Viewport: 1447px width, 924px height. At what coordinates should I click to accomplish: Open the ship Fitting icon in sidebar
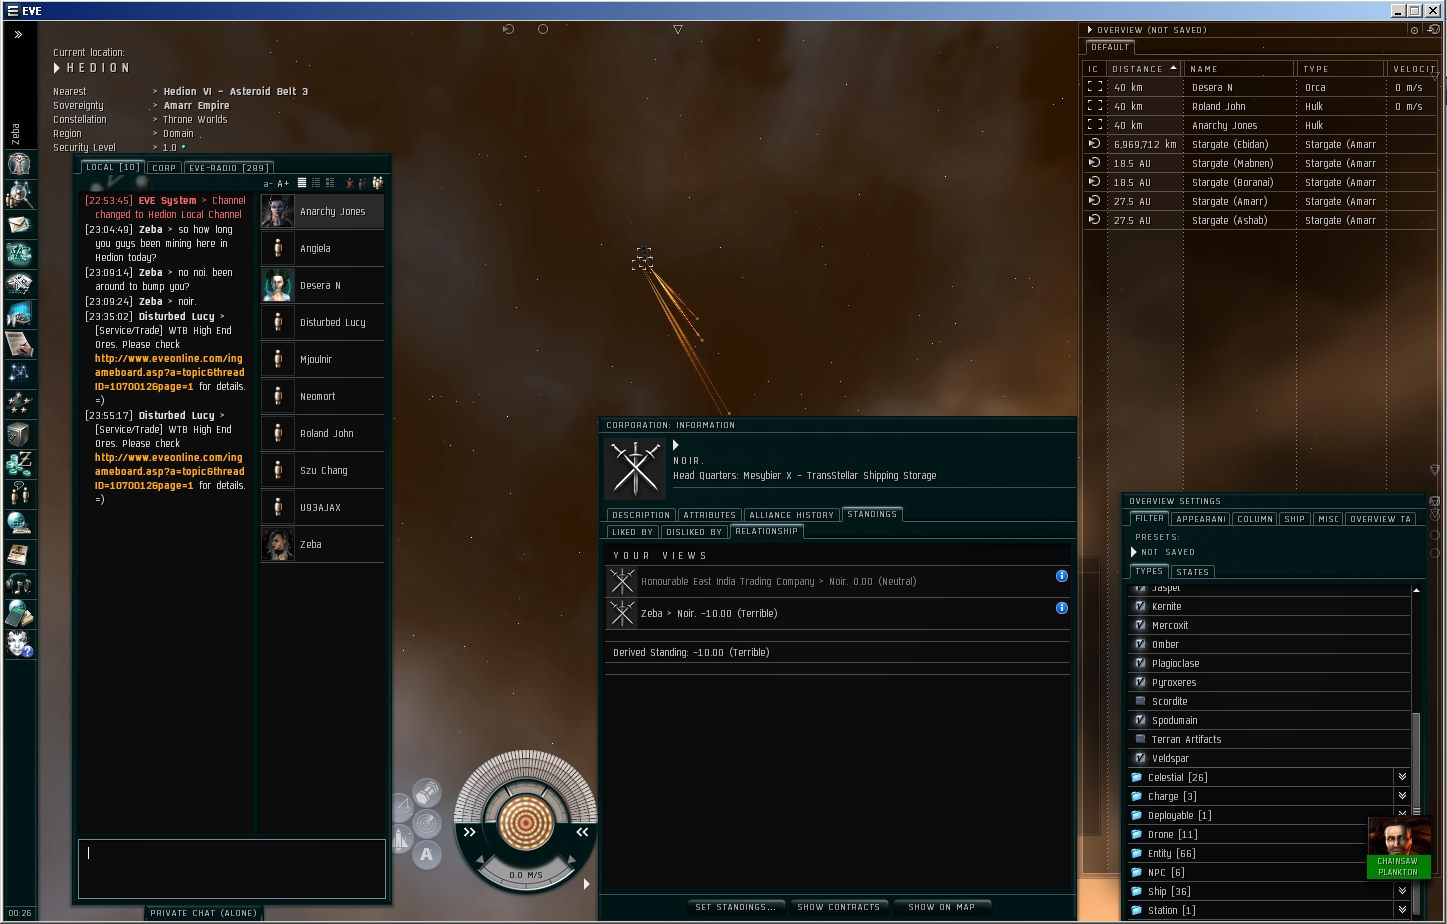19,254
